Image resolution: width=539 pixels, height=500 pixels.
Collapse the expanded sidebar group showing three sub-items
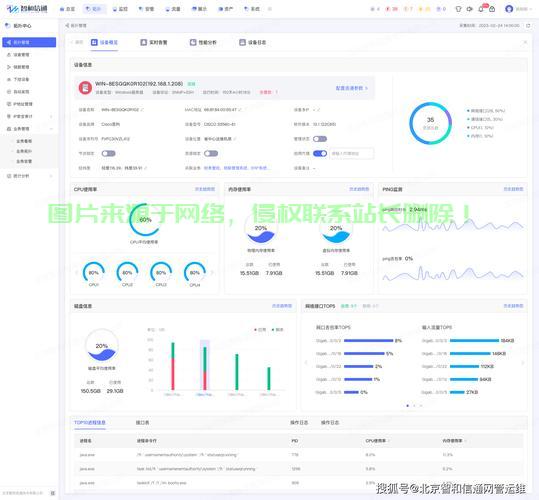click(28, 129)
